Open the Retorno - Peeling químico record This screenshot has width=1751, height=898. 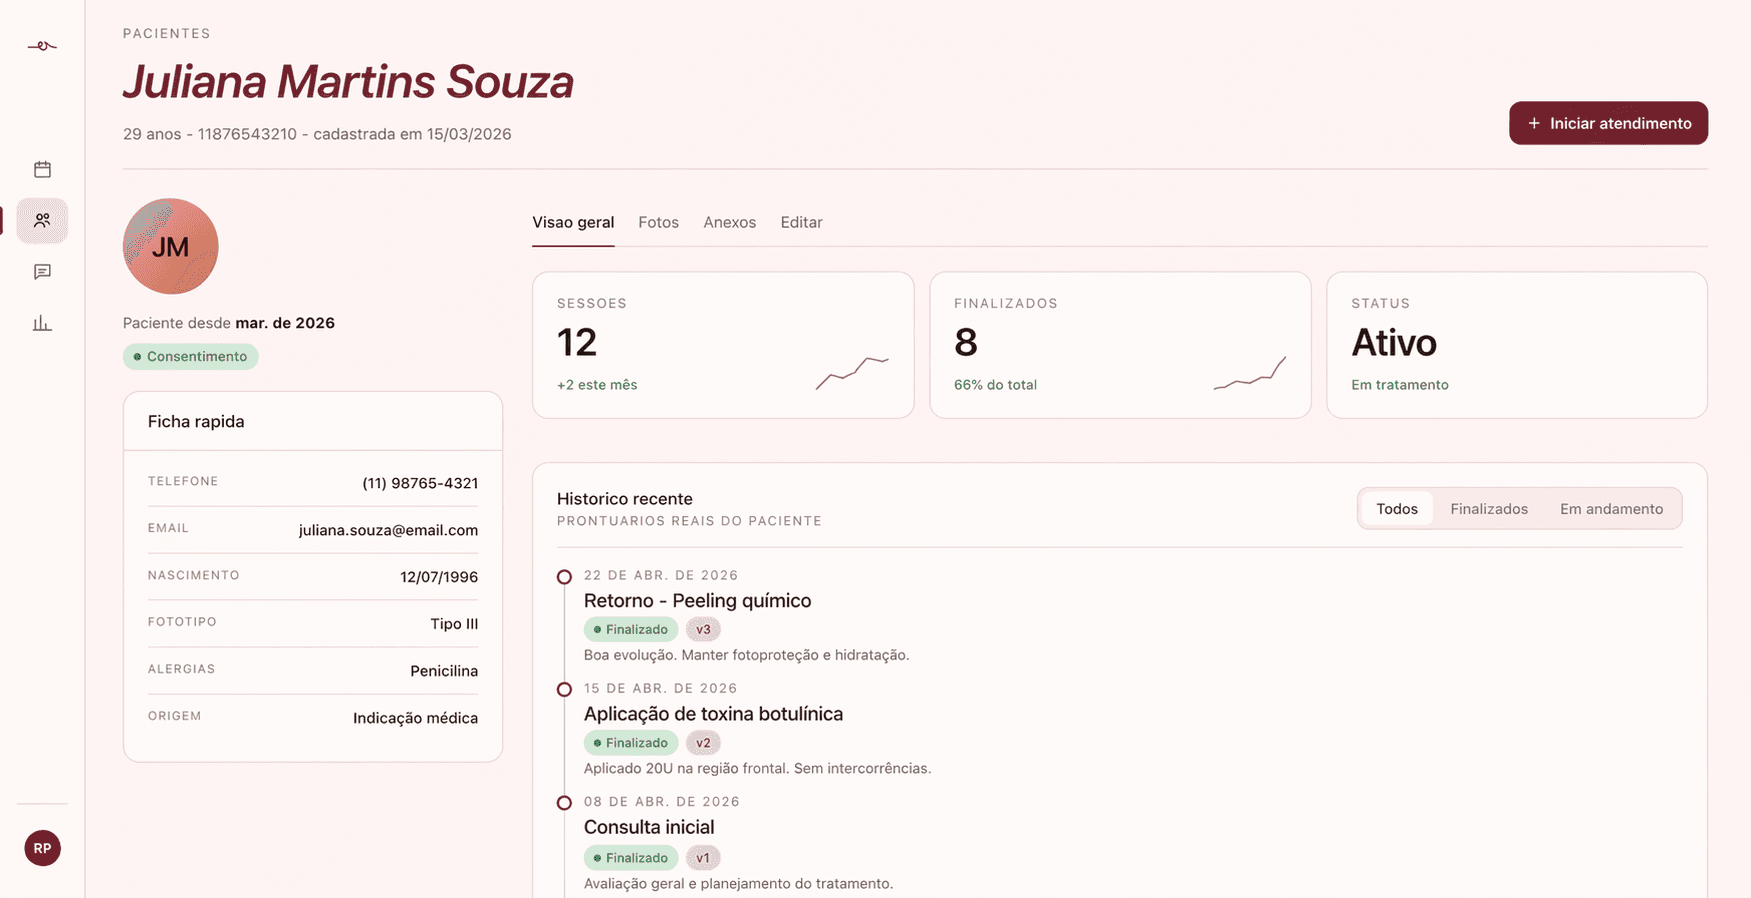point(697,601)
